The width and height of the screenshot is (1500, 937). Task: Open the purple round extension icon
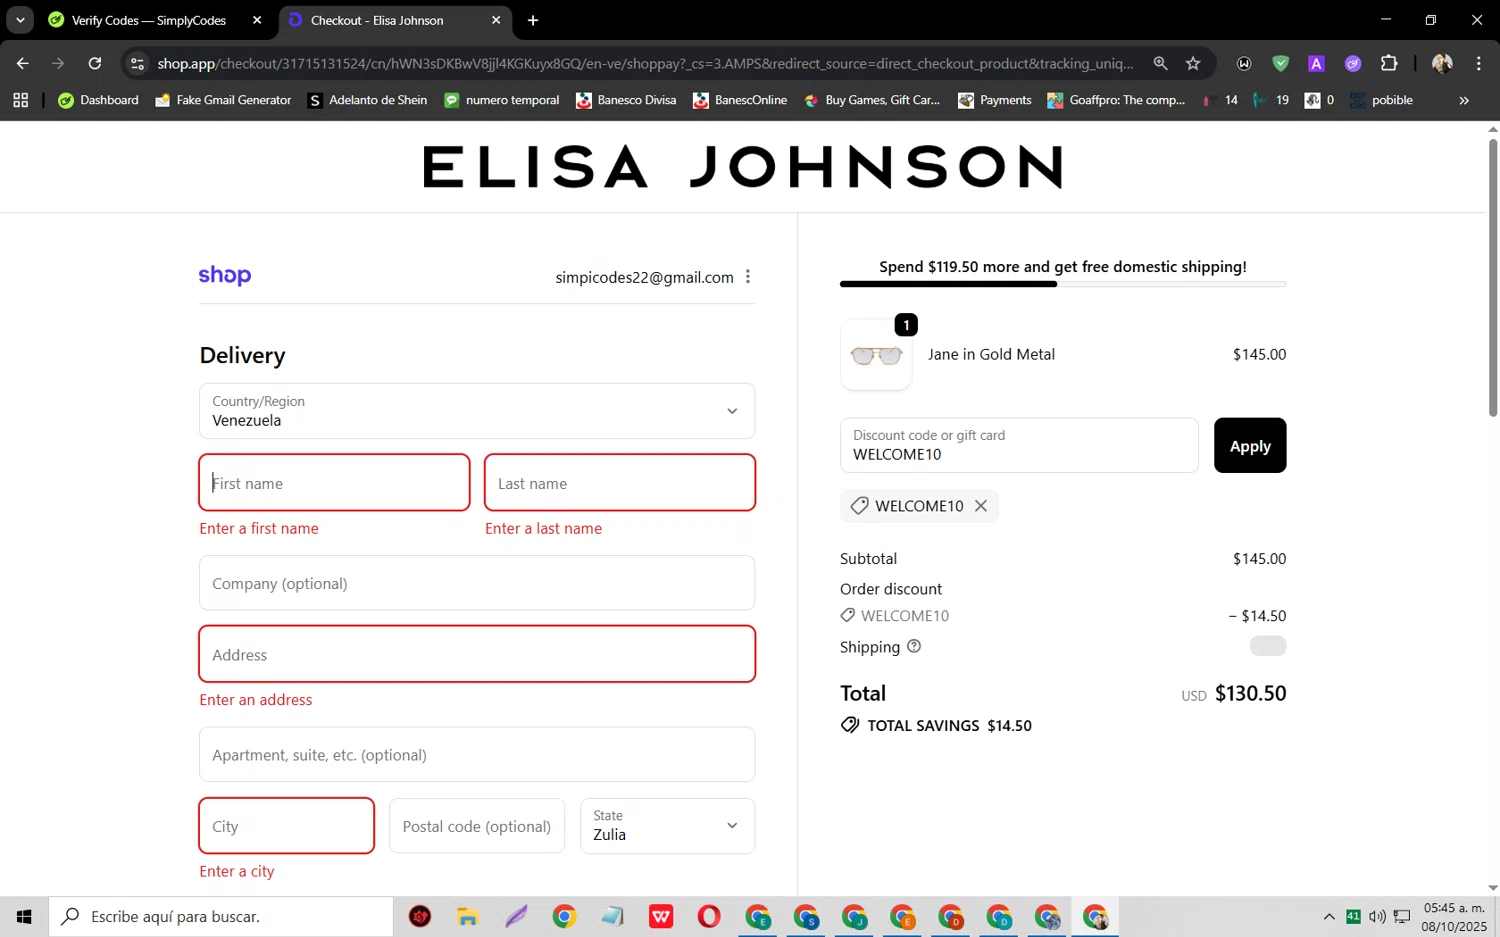[1353, 63]
